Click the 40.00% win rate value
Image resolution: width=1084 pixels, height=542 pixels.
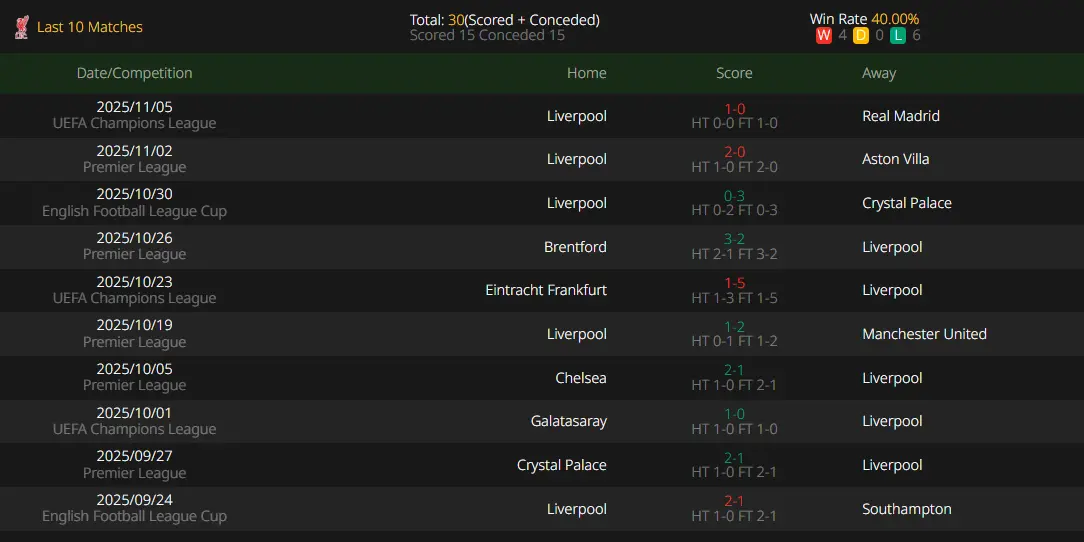[893, 19]
